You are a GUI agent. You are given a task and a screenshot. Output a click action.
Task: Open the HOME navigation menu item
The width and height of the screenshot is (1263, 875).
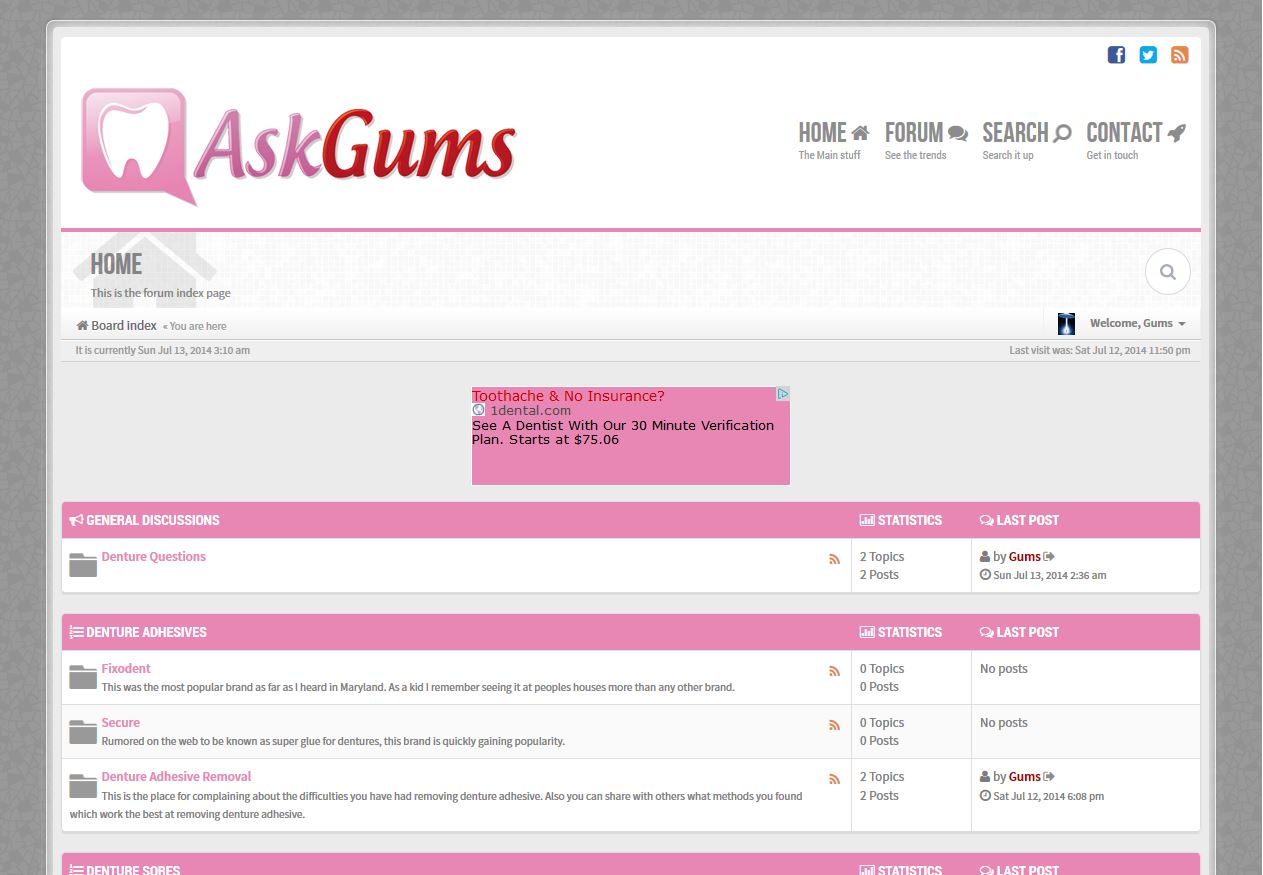coord(833,133)
